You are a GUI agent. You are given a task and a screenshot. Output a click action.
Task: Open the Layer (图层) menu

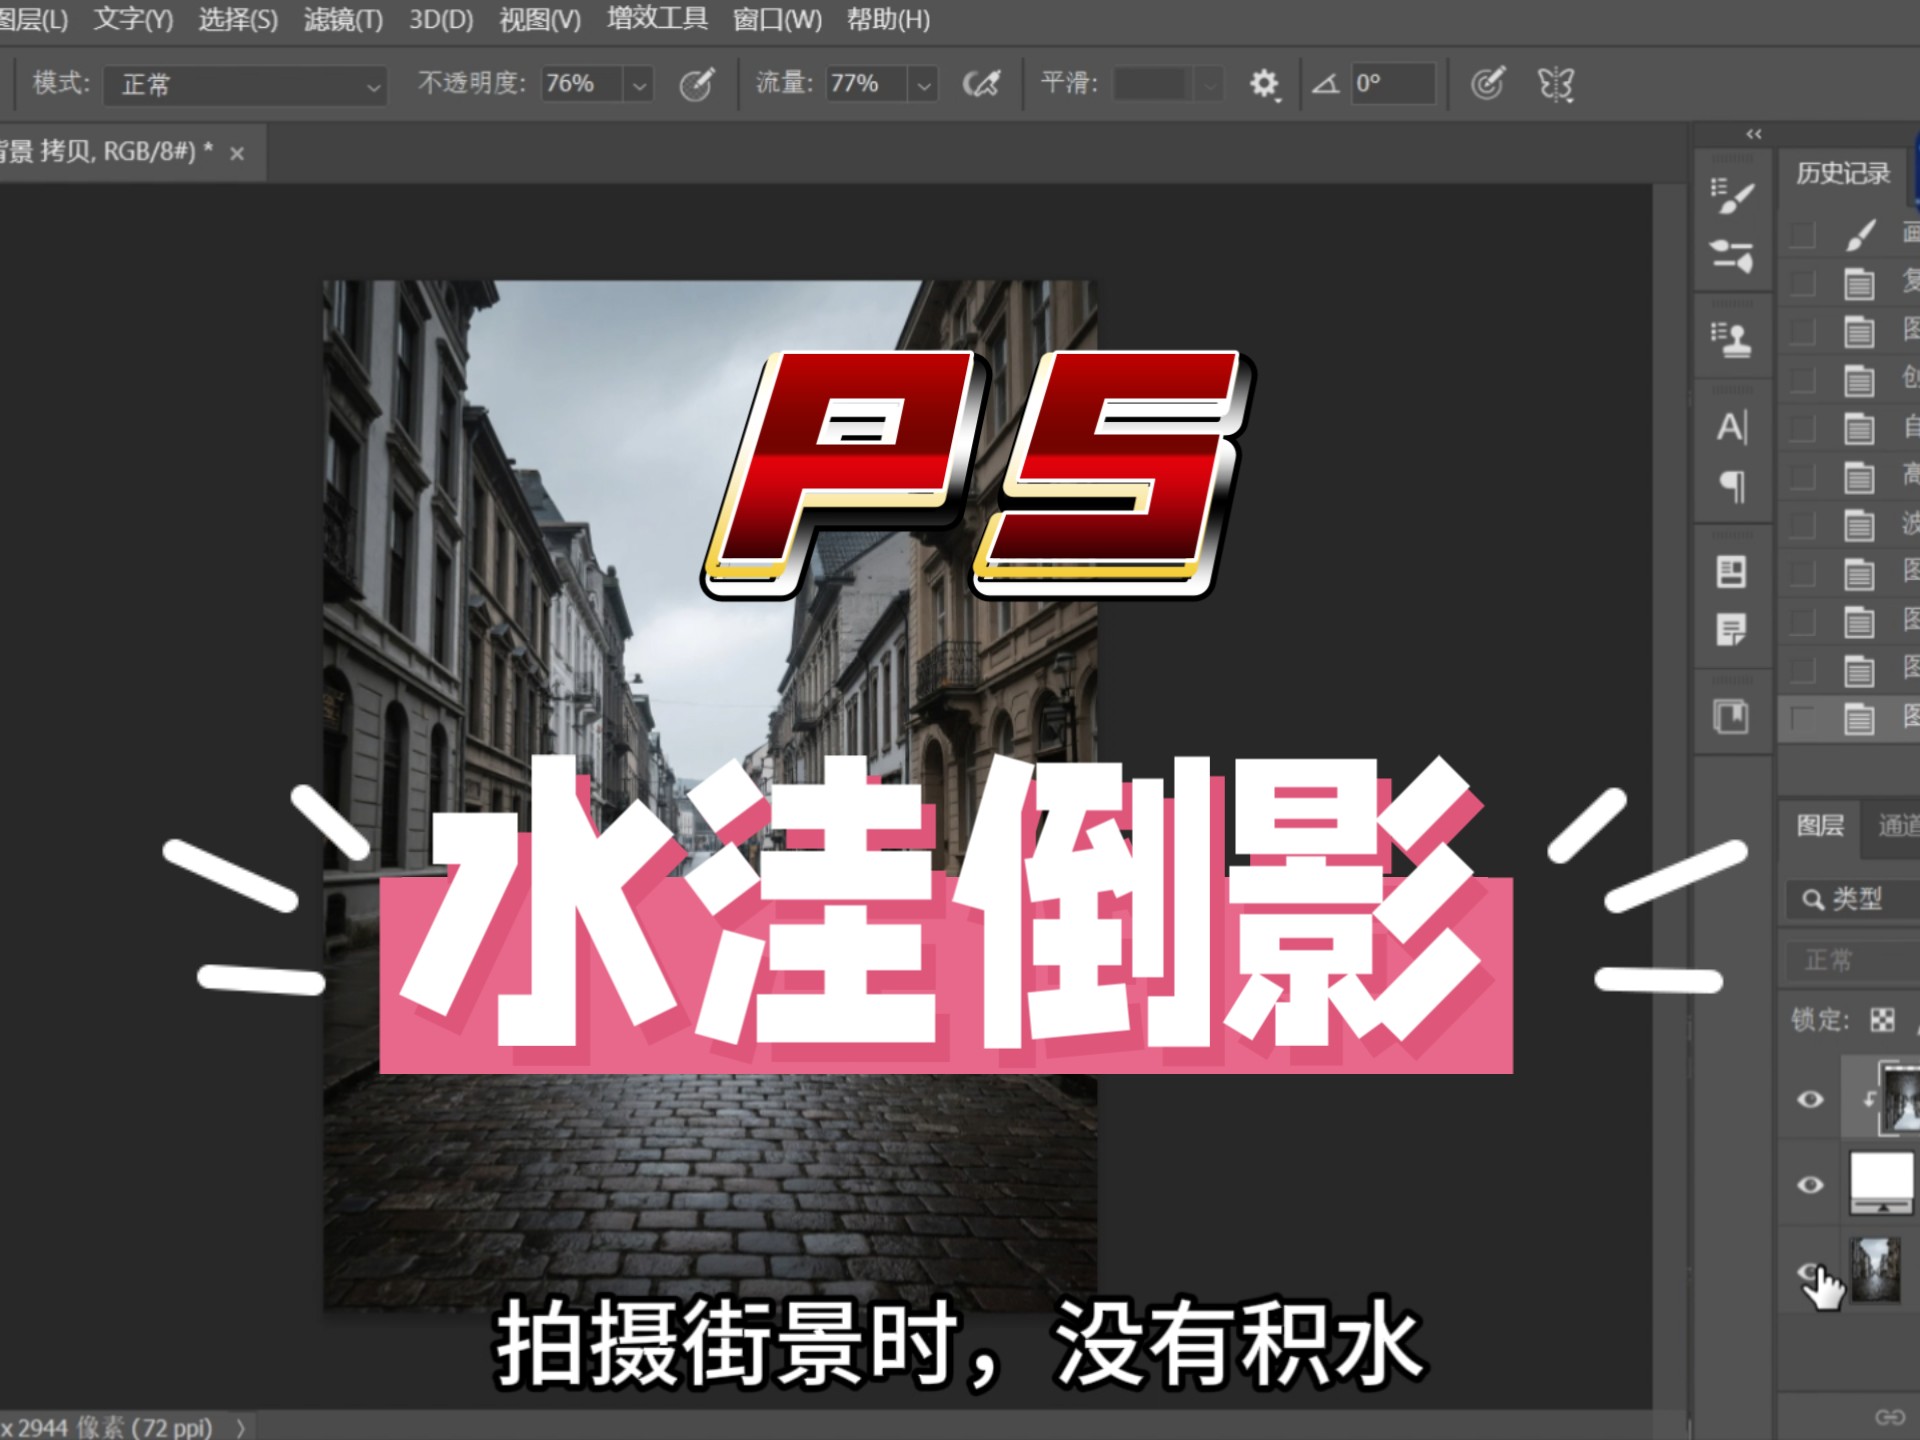point(33,20)
